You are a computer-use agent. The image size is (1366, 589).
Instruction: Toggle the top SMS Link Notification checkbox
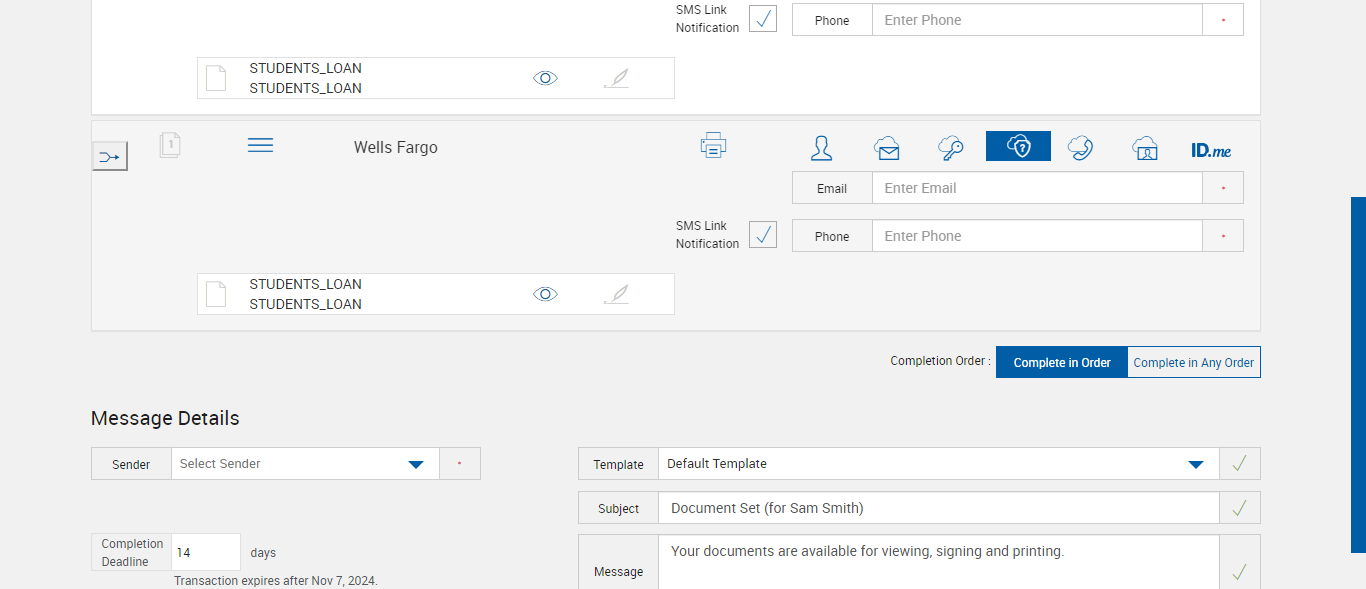763,19
